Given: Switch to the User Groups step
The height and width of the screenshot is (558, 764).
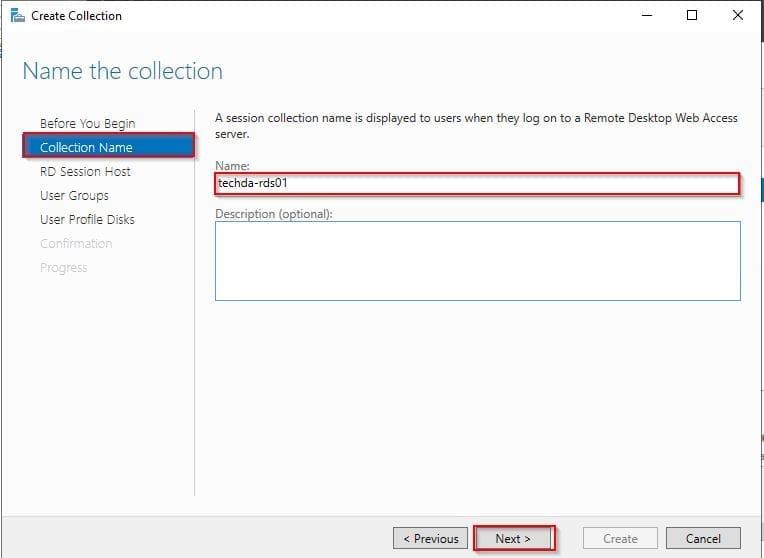Looking at the screenshot, I should click(74, 195).
